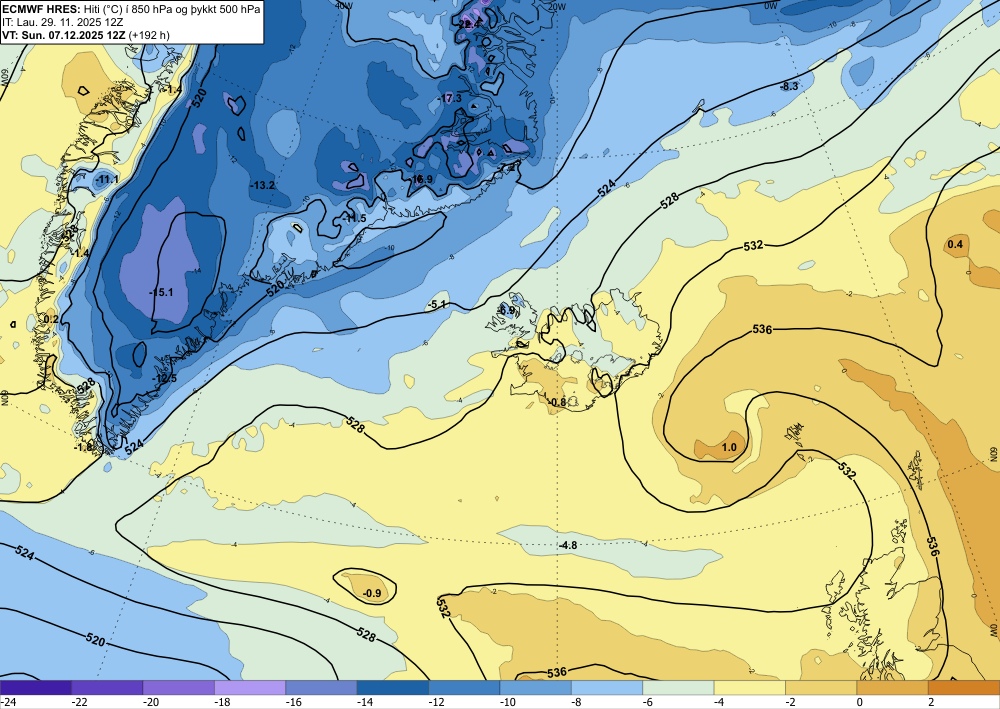The image size is (1000, 709).
Task: Click the 536 label on the contour circling the 1.0 value
Action: pyautogui.click(x=762, y=329)
